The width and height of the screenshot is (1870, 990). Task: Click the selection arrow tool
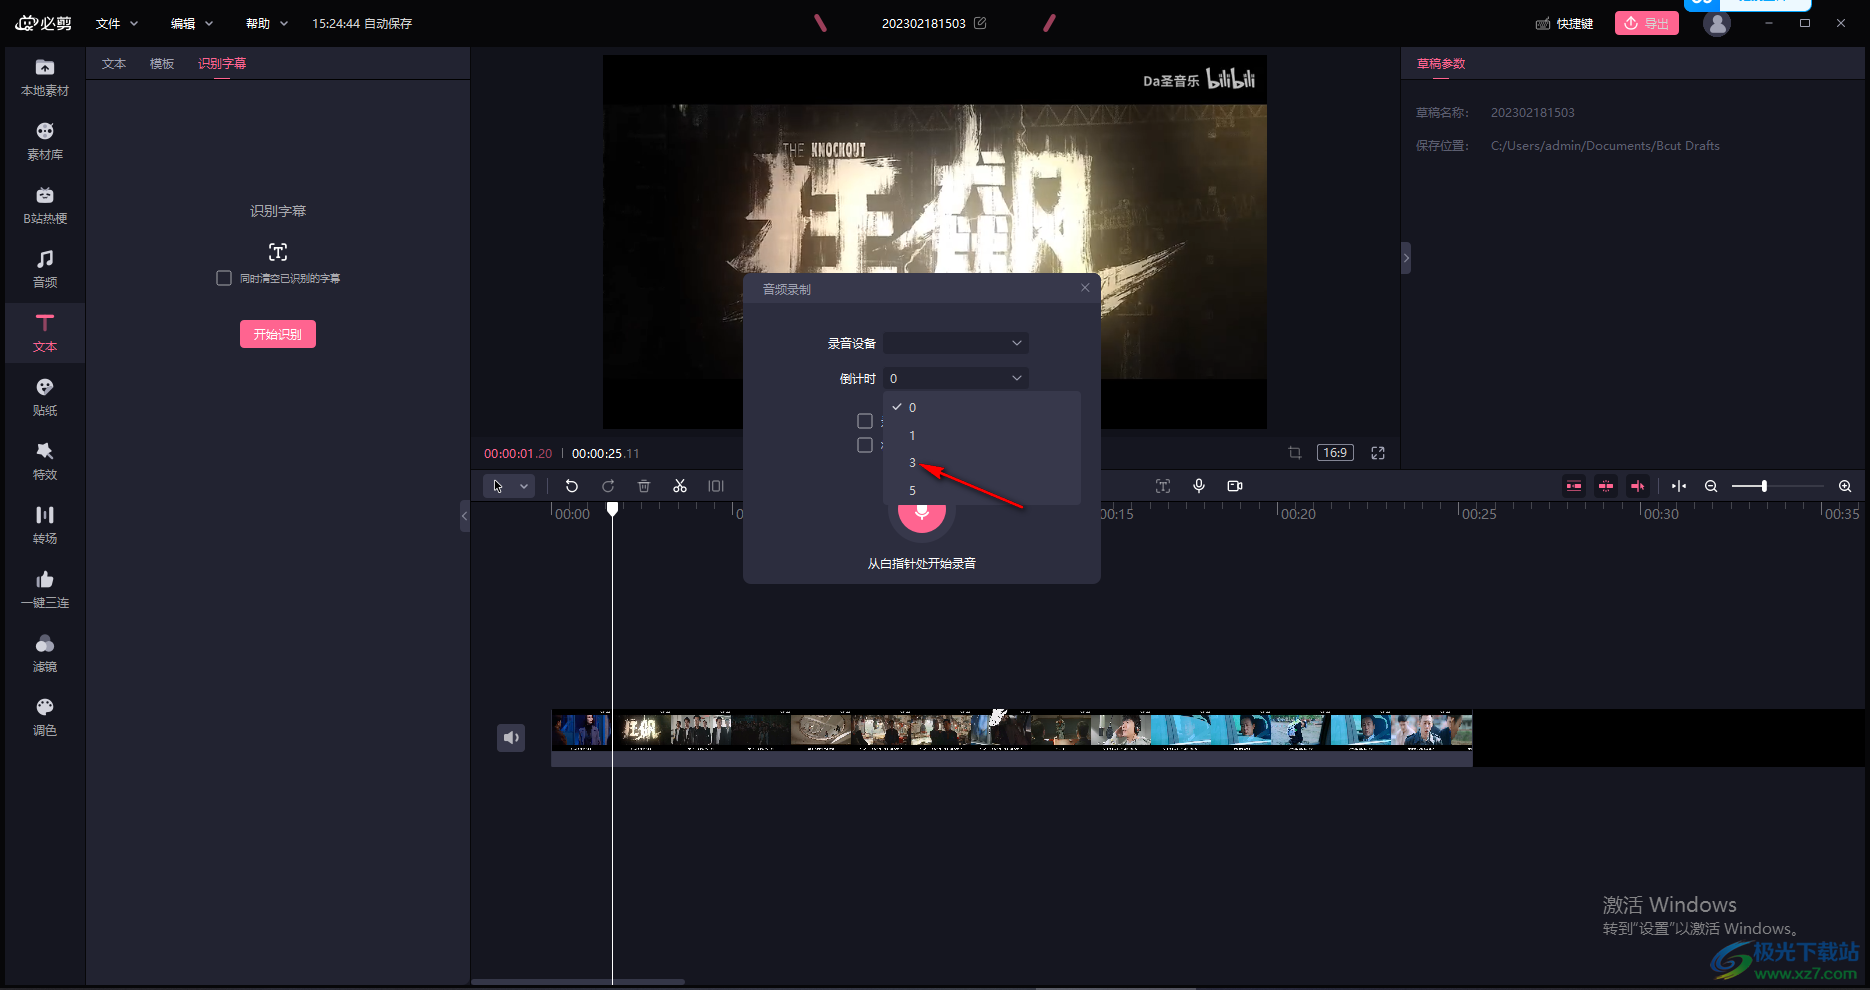498,486
